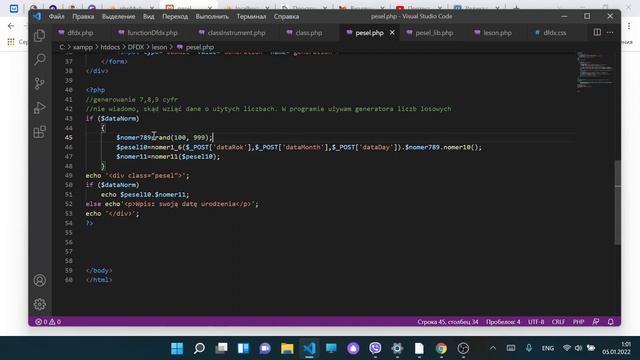Viewport: 640px width, 360px height.
Task: Open File Explorer from the taskbar
Action: tap(287, 348)
